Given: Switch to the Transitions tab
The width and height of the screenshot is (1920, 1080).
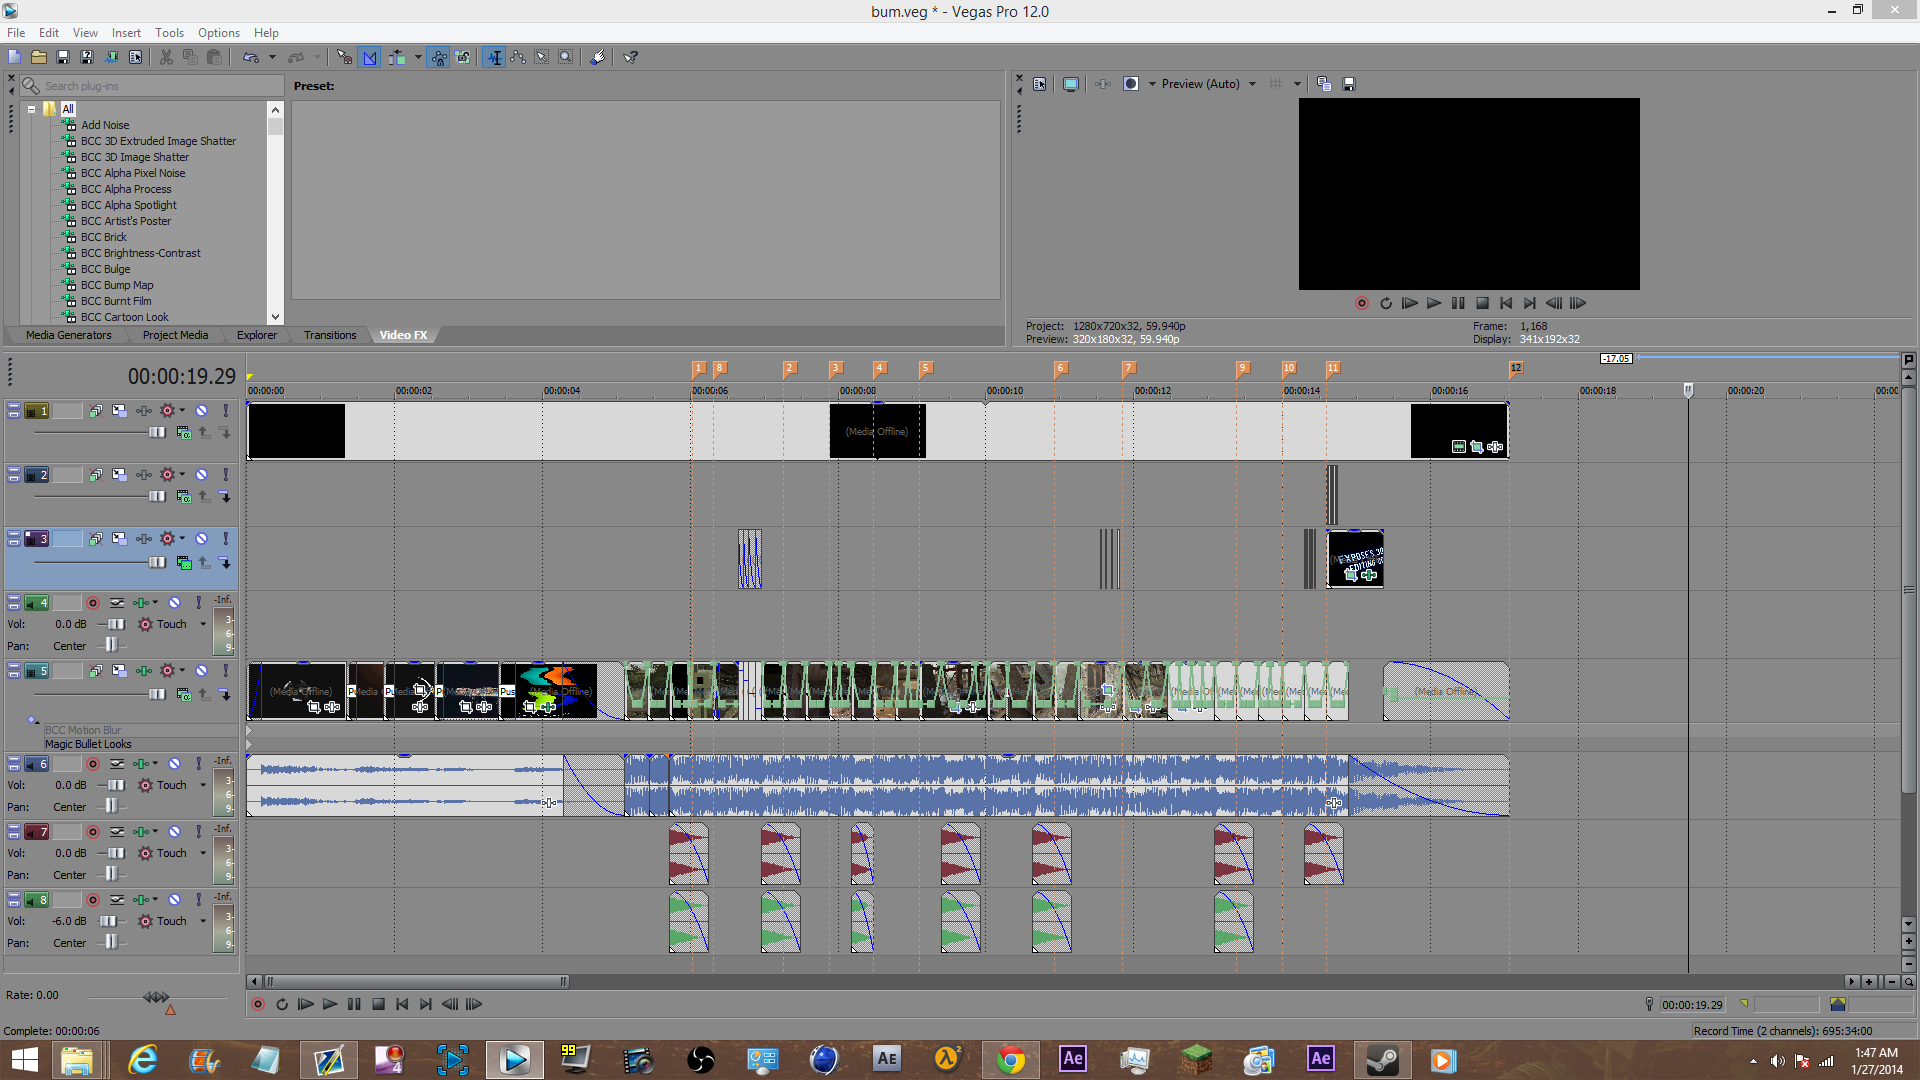Looking at the screenshot, I should pos(330,335).
